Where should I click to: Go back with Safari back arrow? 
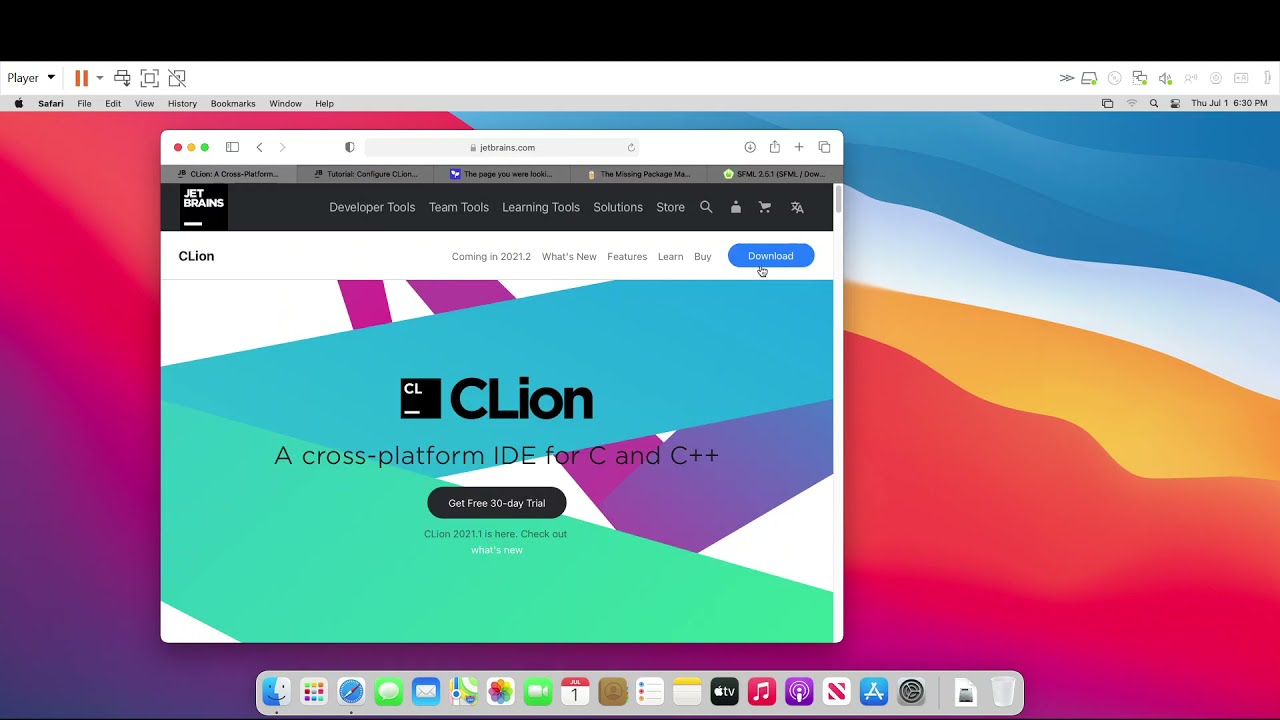click(259, 147)
